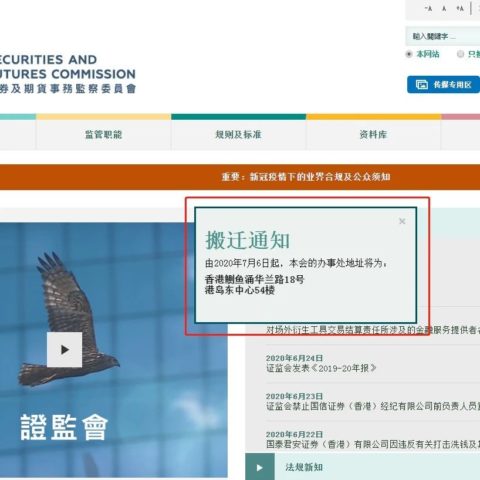The image size is (480, 480).
Task: Decrease font size with -A
Action: tap(429, 8)
